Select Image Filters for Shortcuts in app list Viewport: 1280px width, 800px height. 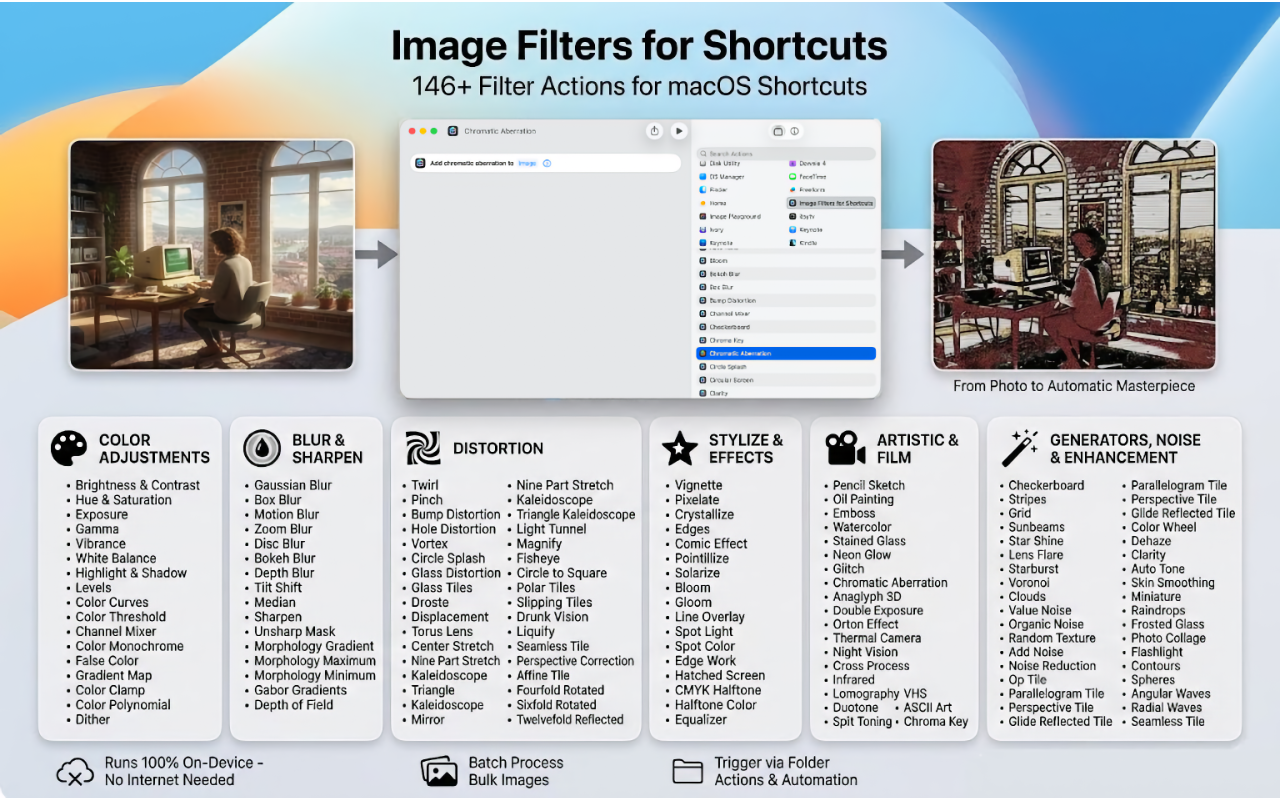click(832, 203)
